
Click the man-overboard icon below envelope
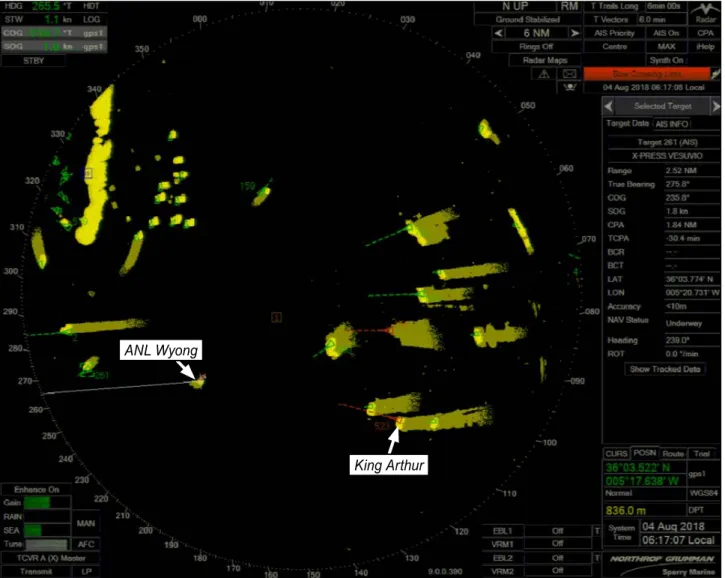pyautogui.click(x=569, y=87)
